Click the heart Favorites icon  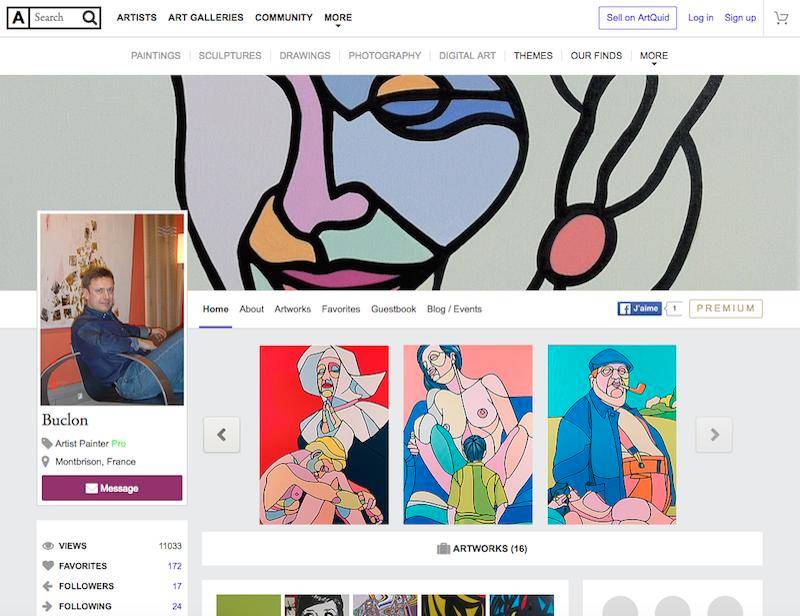click(48, 566)
